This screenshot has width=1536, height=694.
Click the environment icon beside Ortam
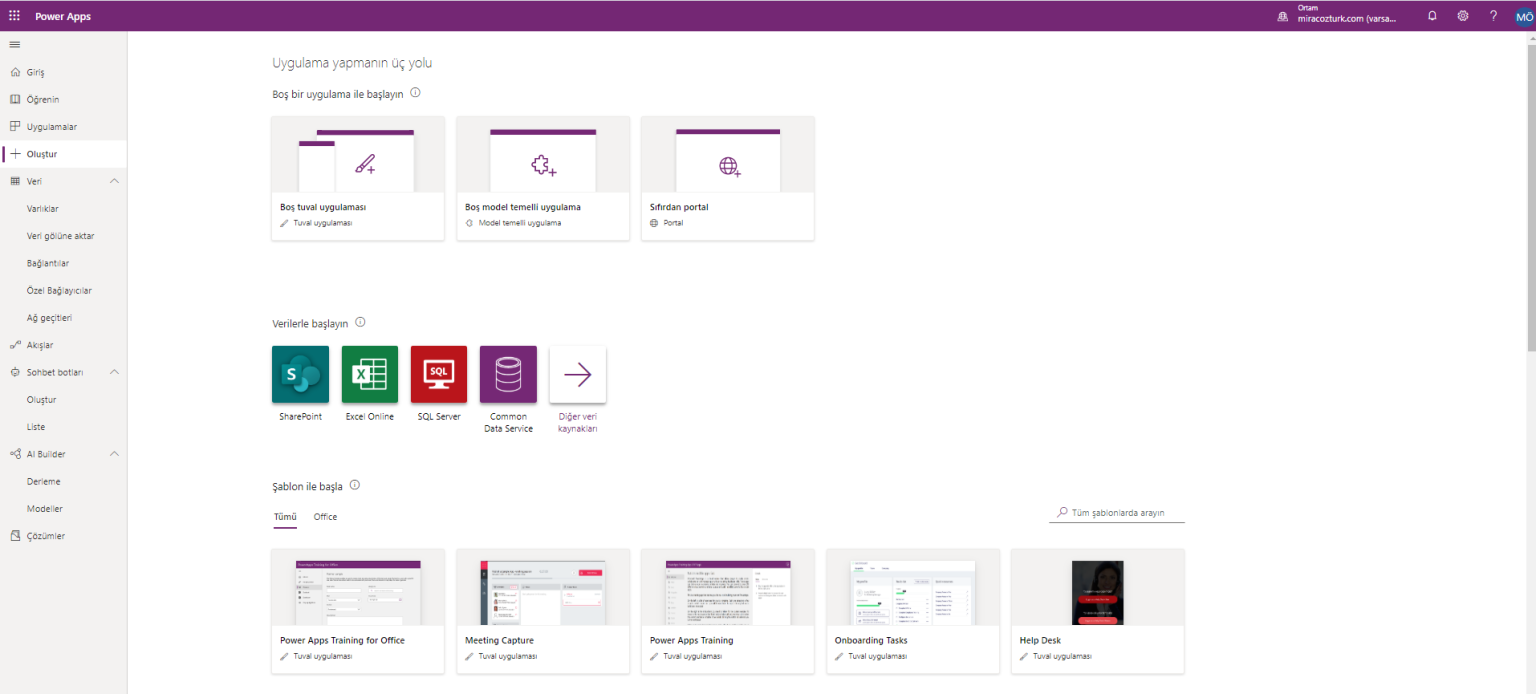1283,17
